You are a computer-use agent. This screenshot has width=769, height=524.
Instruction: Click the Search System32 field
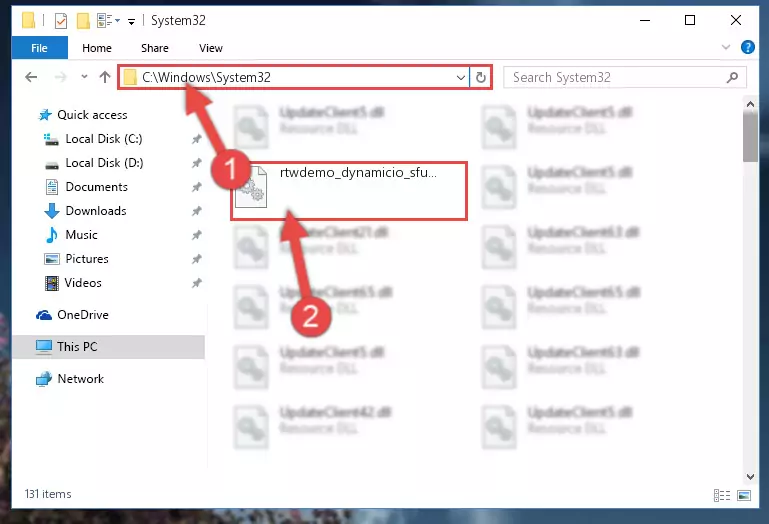624,78
